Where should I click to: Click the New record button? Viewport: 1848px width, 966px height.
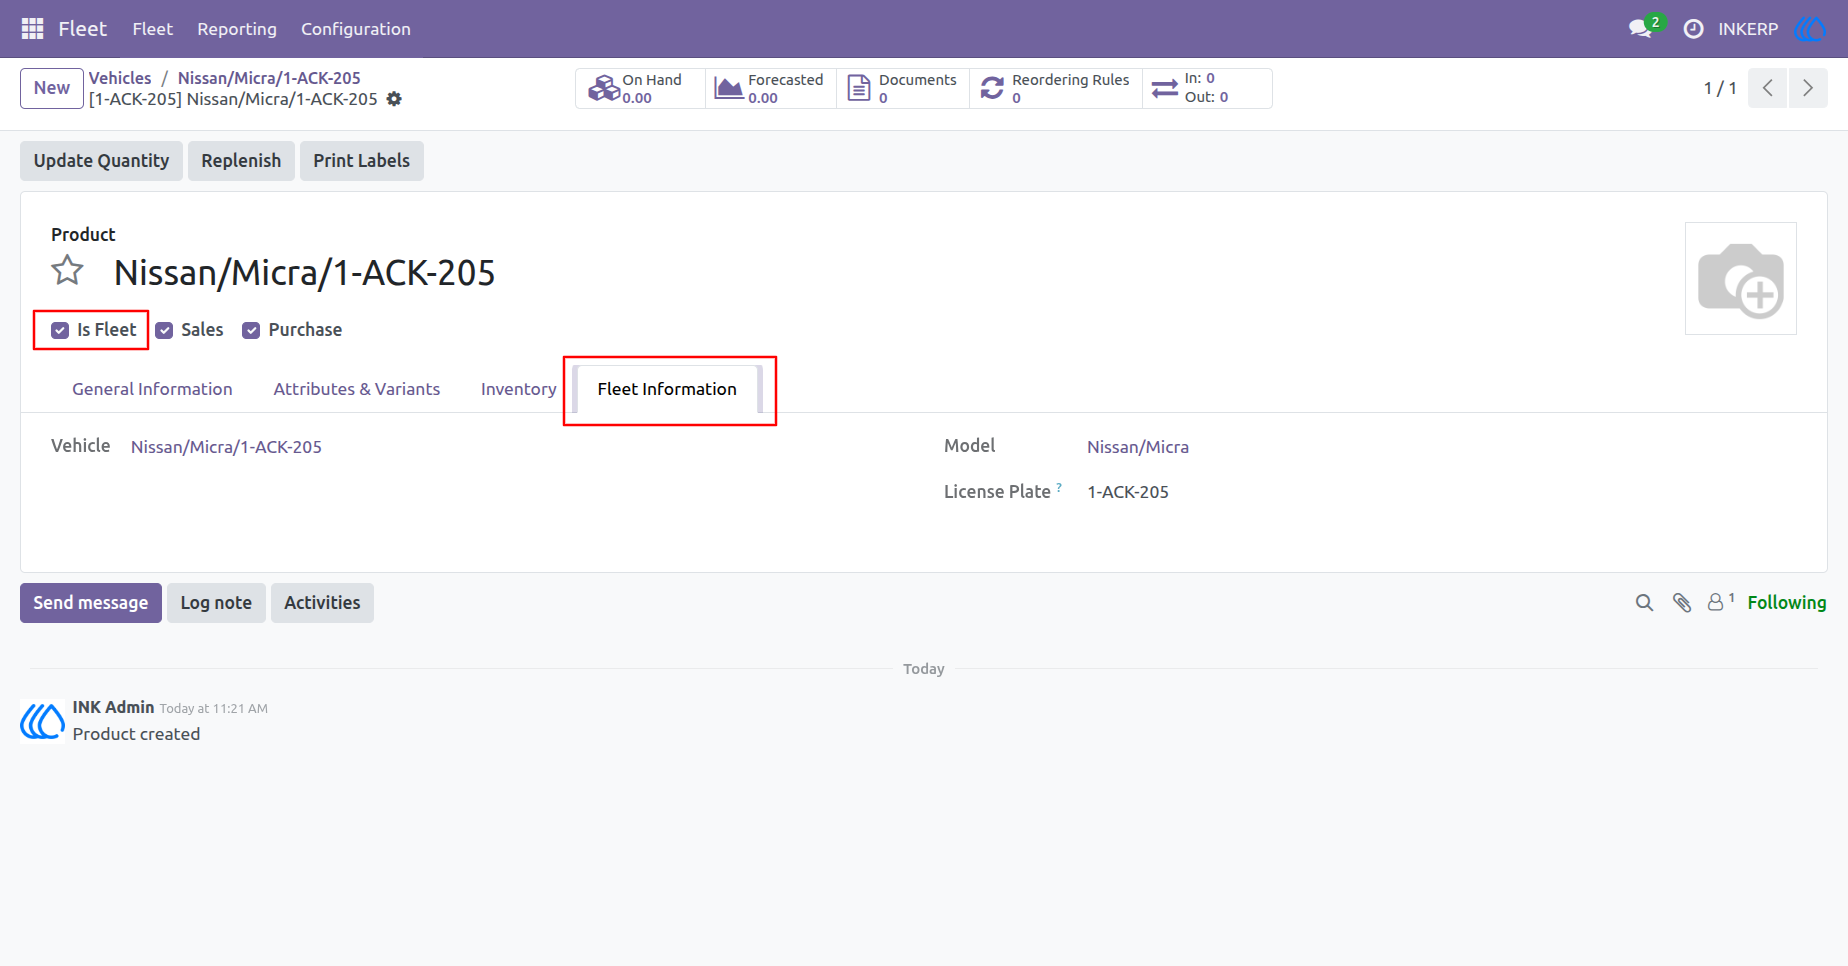(x=52, y=88)
